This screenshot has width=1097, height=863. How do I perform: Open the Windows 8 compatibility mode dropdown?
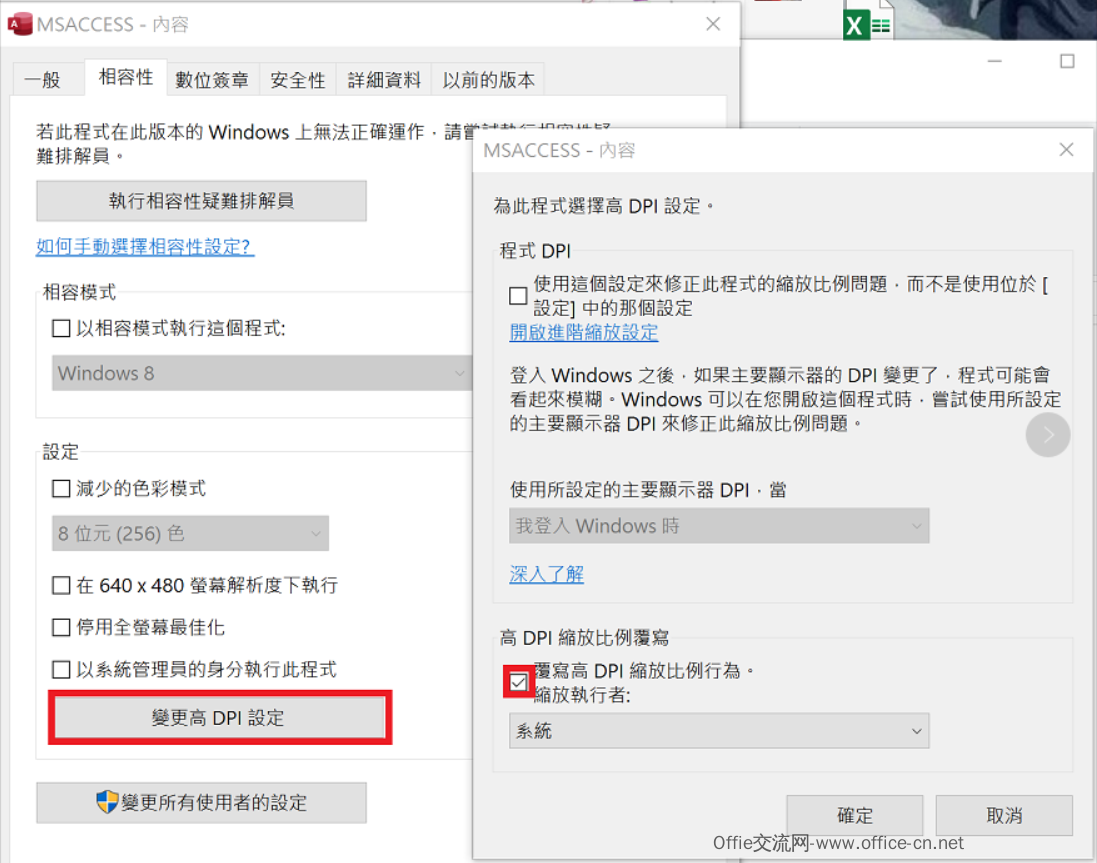tap(262, 373)
